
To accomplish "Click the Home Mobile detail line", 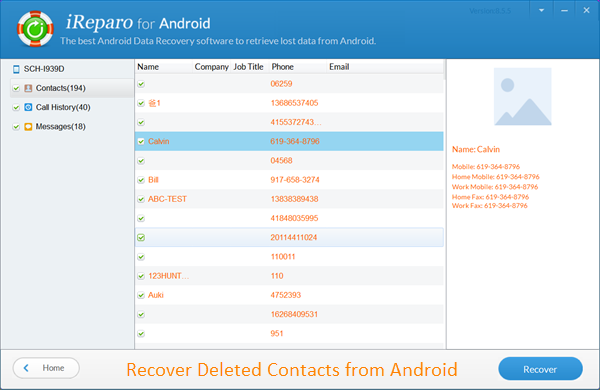I will pos(496,177).
